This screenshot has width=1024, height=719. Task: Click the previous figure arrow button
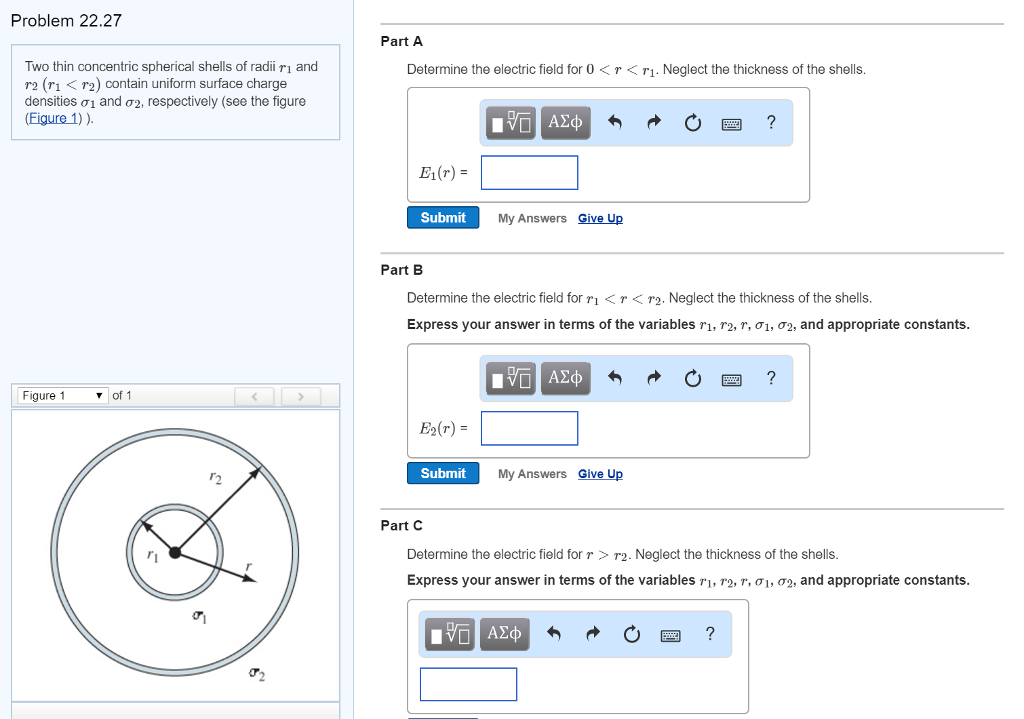[255, 397]
